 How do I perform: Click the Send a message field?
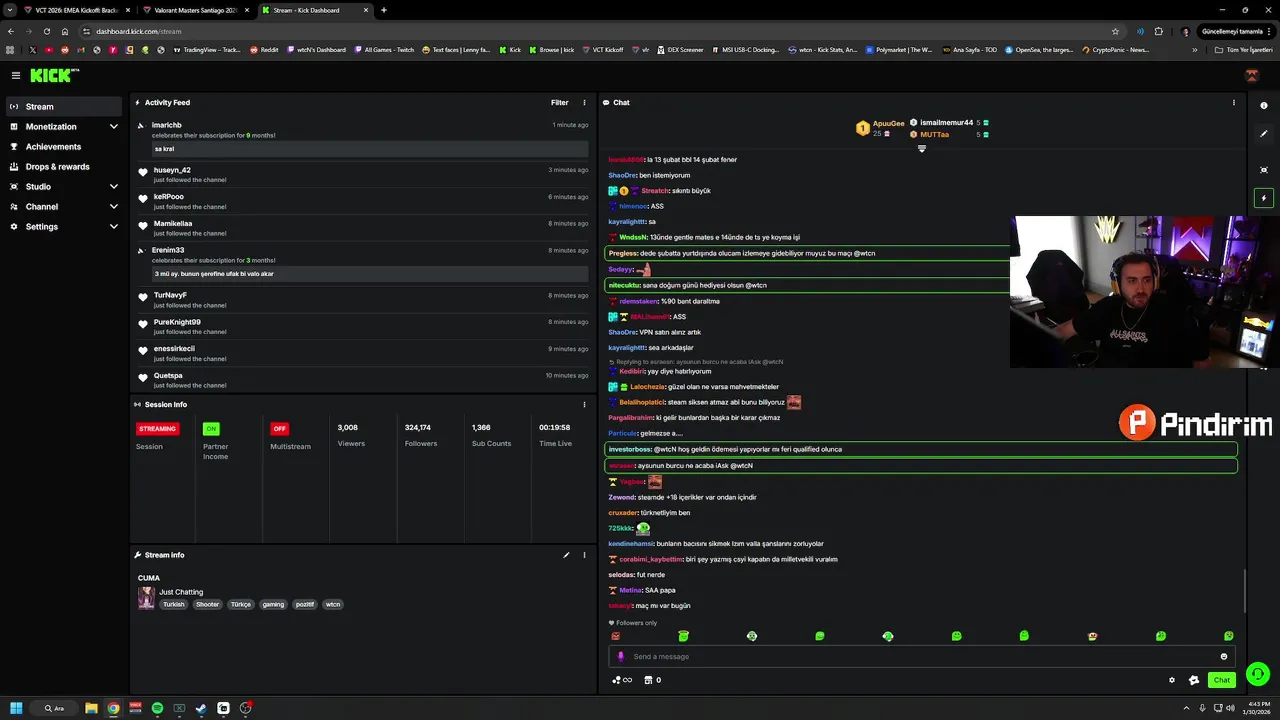[920, 657]
